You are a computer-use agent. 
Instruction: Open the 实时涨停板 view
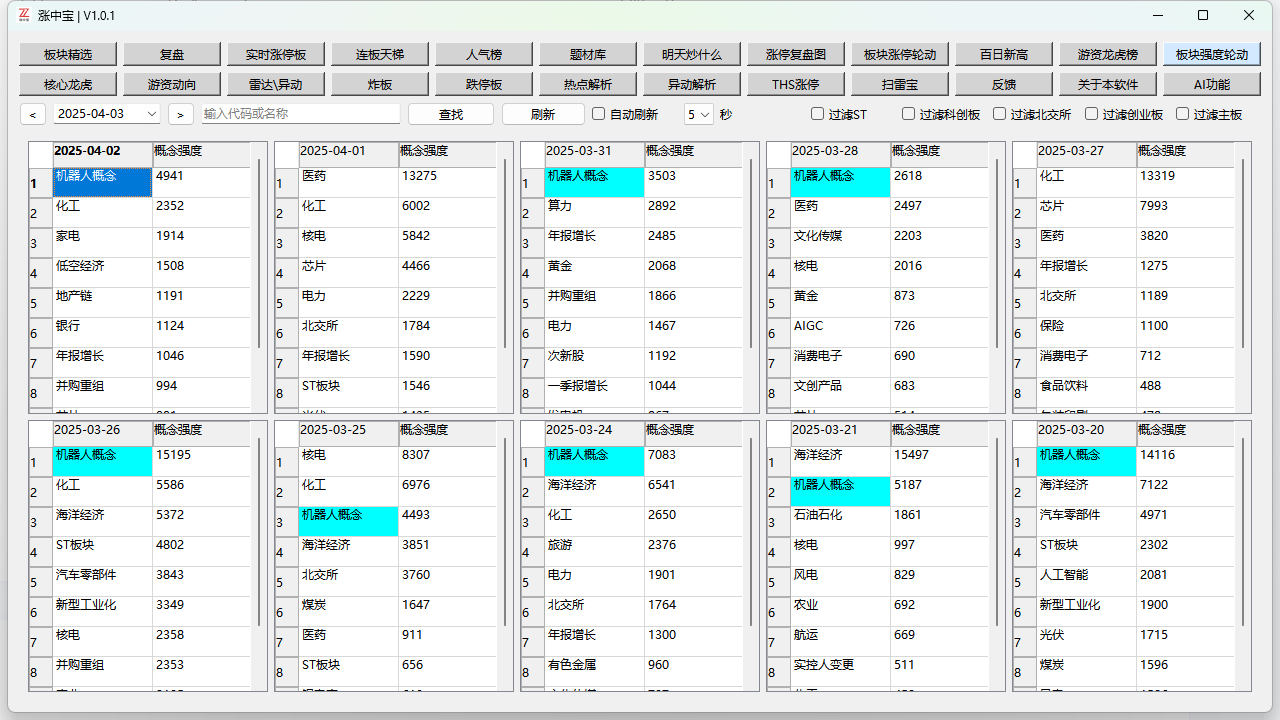pyautogui.click(x=276, y=53)
